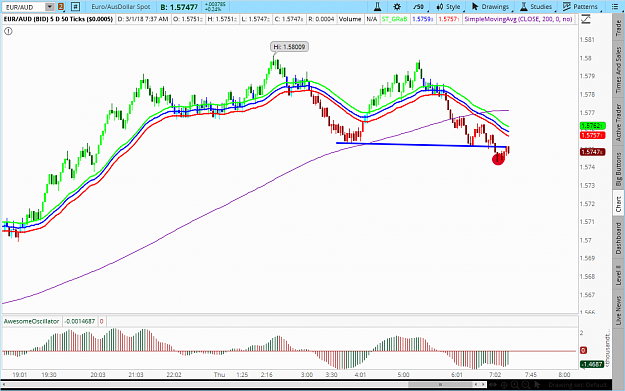Click the horizontal scrollbar thumb
The width and height of the screenshot is (625, 391).
(440, 385)
